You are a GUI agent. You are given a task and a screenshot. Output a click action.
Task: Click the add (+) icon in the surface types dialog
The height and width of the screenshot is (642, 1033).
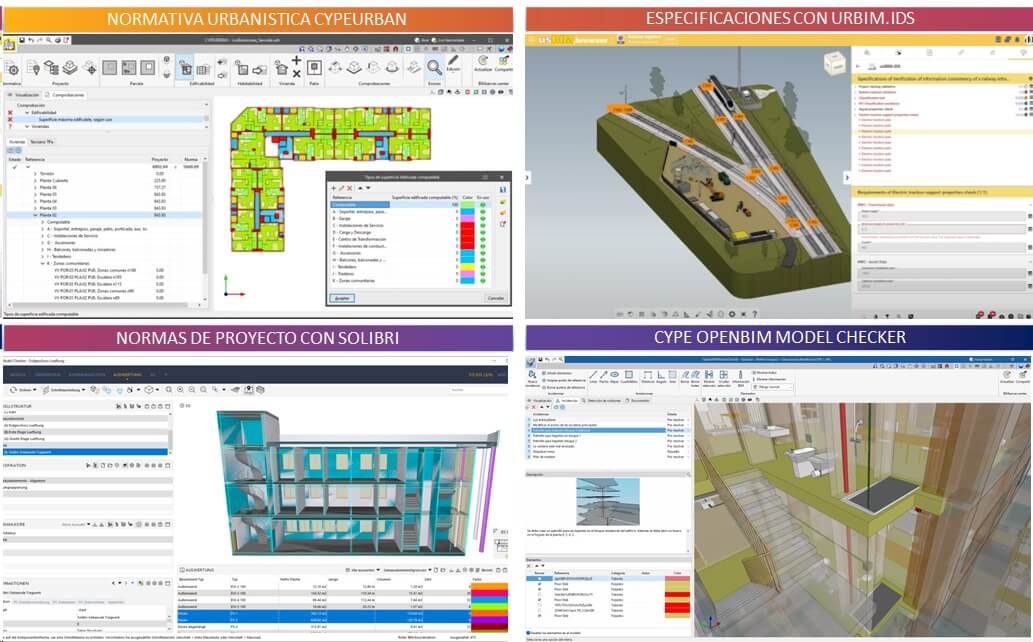pos(333,188)
